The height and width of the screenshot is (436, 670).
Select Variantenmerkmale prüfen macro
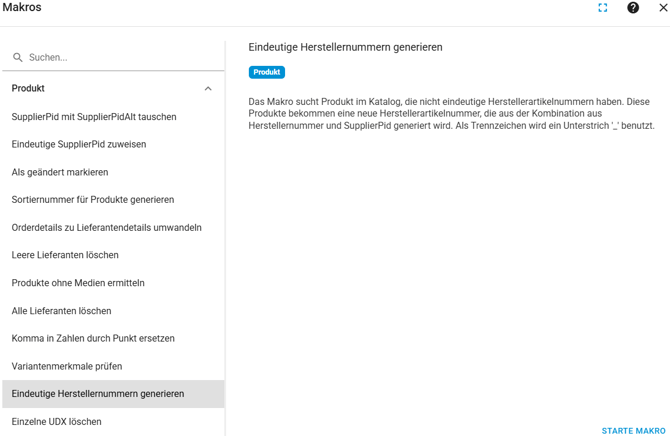point(67,366)
